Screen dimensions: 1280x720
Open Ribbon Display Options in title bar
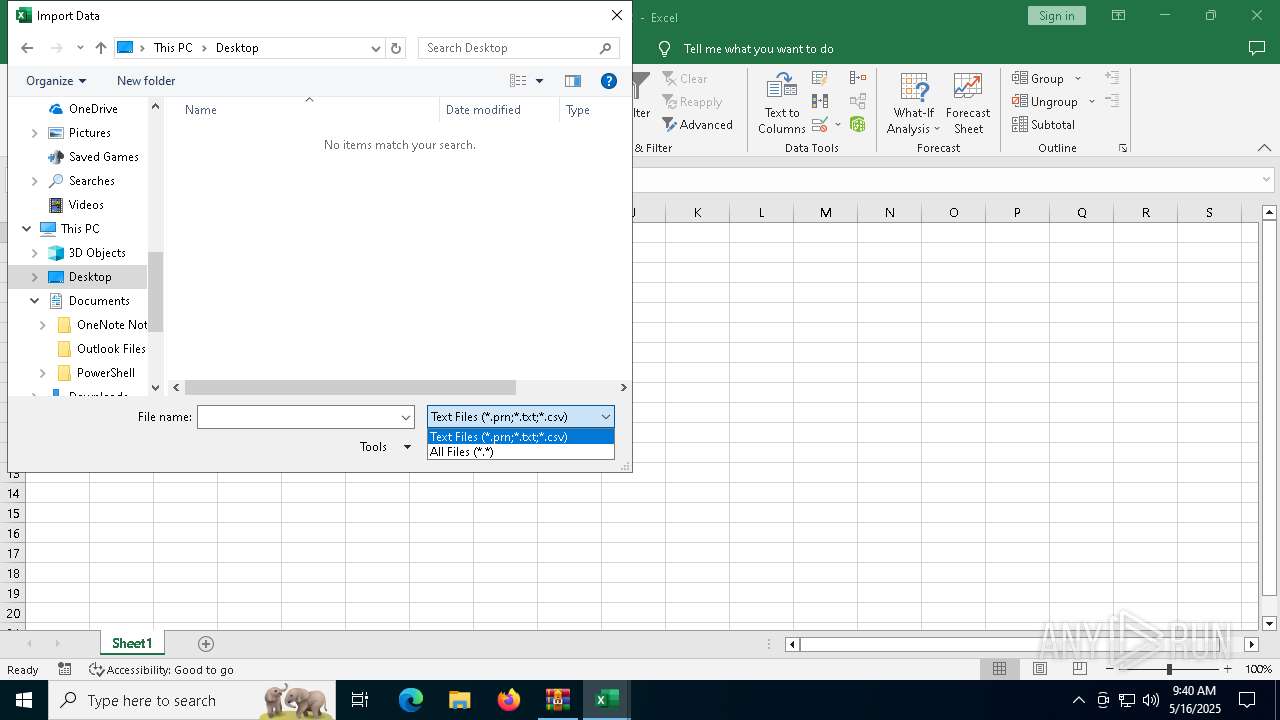(x=1118, y=15)
